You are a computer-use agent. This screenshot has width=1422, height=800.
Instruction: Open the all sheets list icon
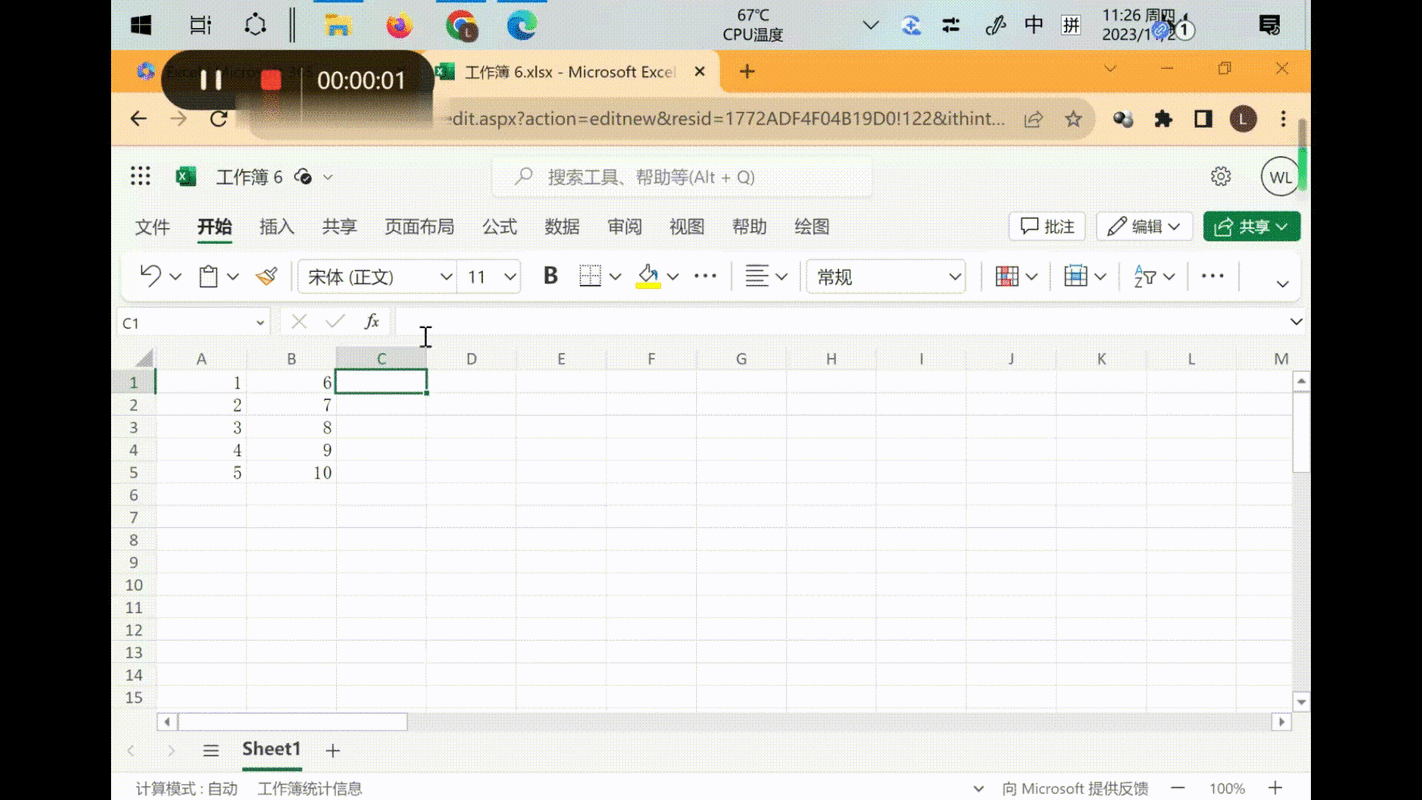211,750
